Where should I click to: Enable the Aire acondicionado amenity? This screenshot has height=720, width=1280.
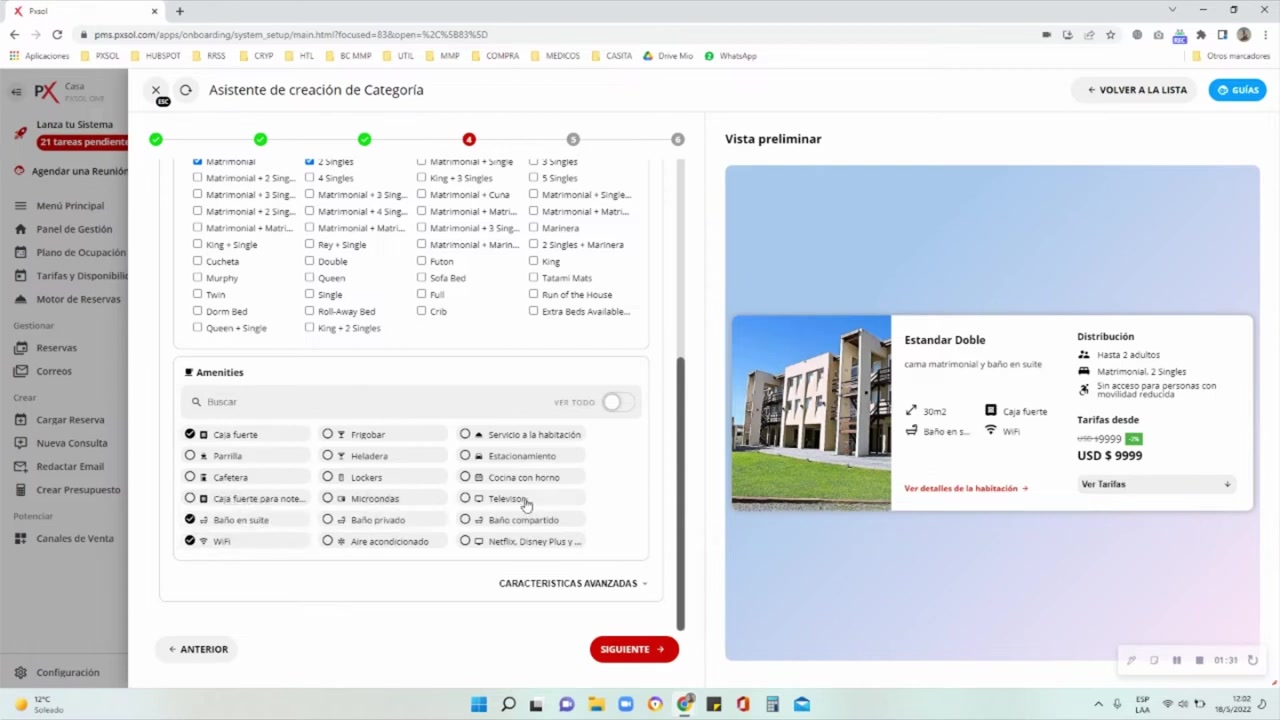tap(328, 541)
